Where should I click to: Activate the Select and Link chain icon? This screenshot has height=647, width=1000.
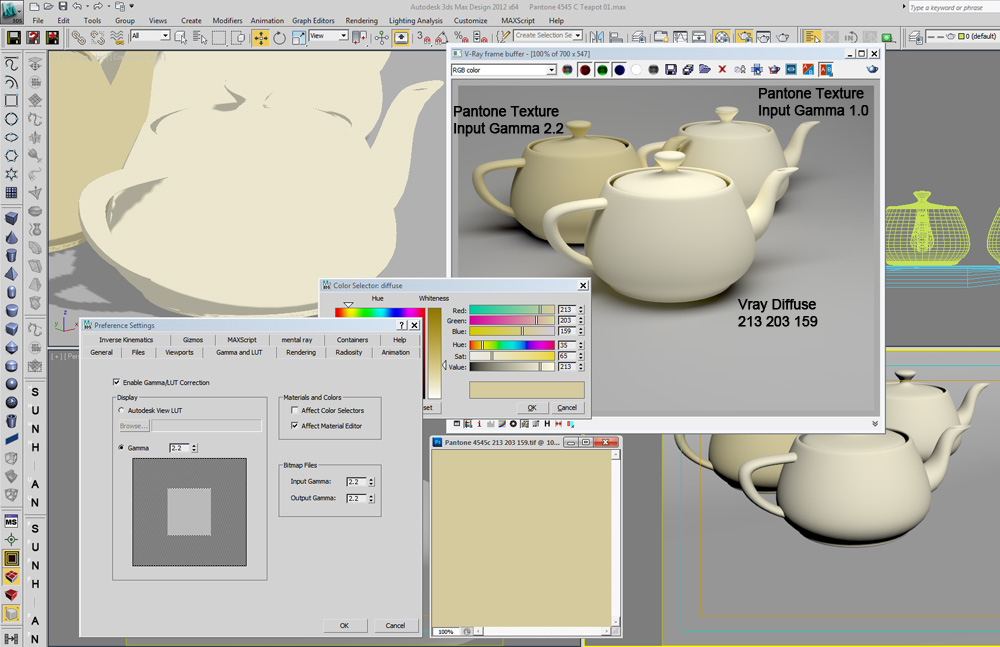click(78, 38)
